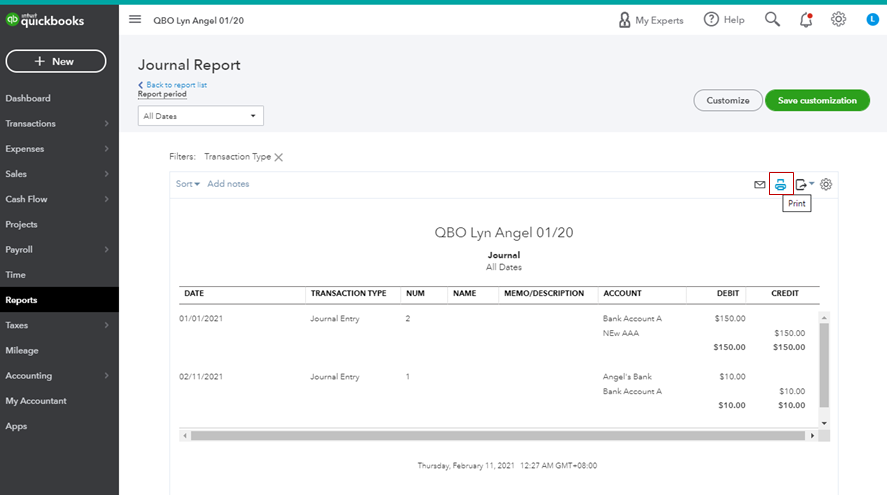Expand Cash Flow sidebar menu
The image size is (887, 495).
click(59, 199)
